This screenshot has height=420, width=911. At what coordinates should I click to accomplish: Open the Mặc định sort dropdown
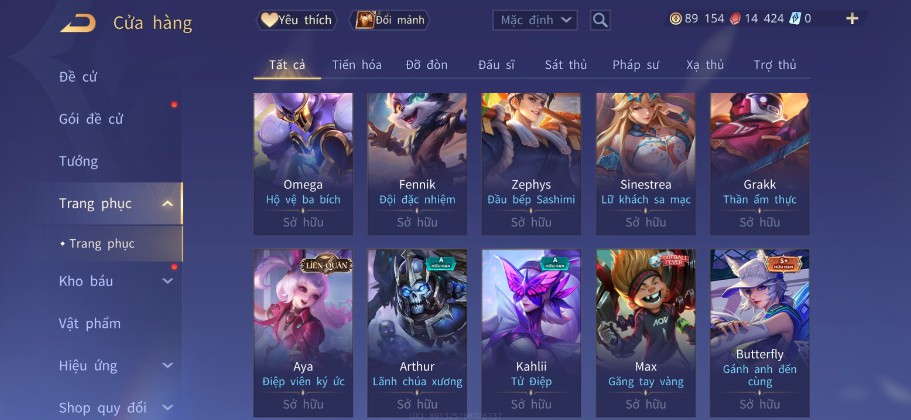tap(535, 20)
